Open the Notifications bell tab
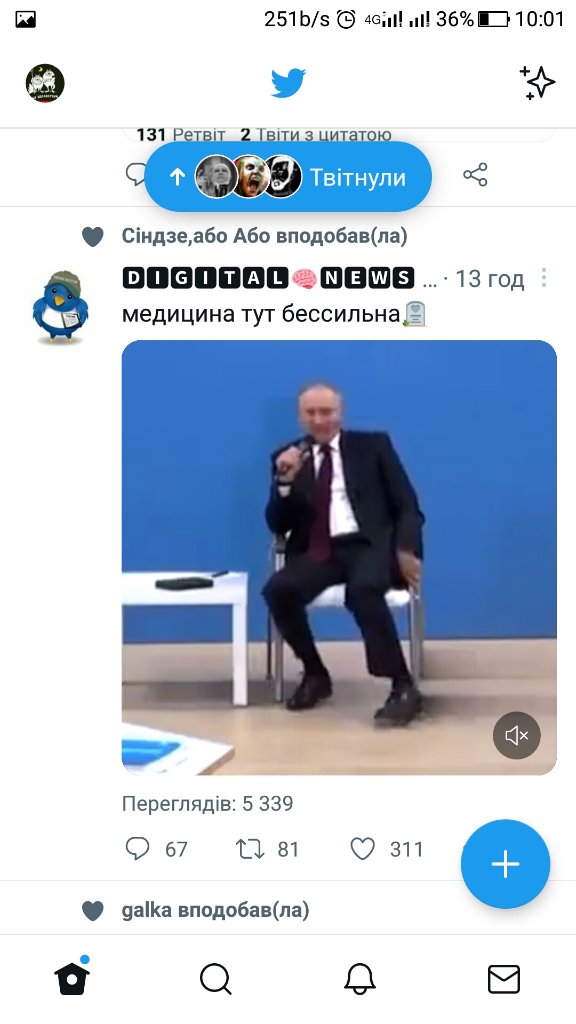This screenshot has width=576, height=1024. [360, 980]
